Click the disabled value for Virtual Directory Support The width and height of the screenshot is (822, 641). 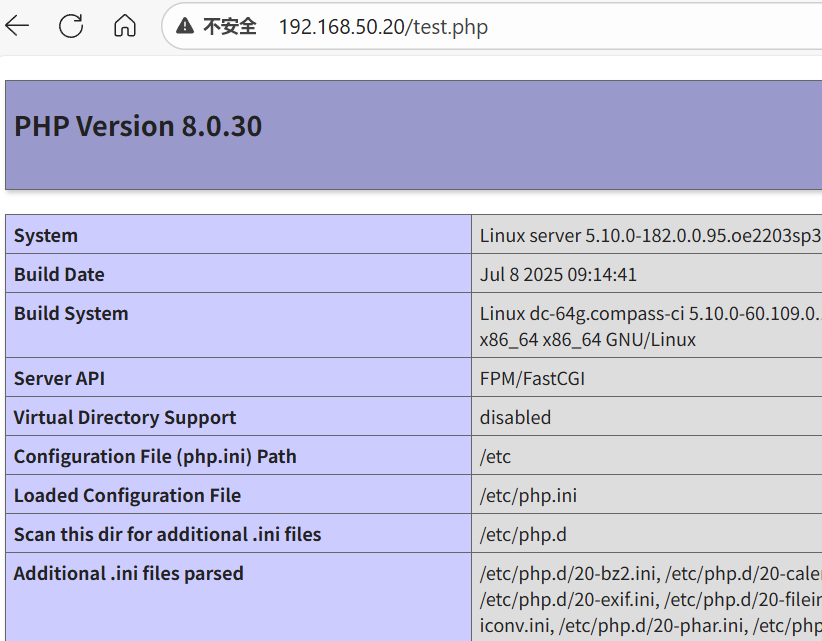point(515,418)
